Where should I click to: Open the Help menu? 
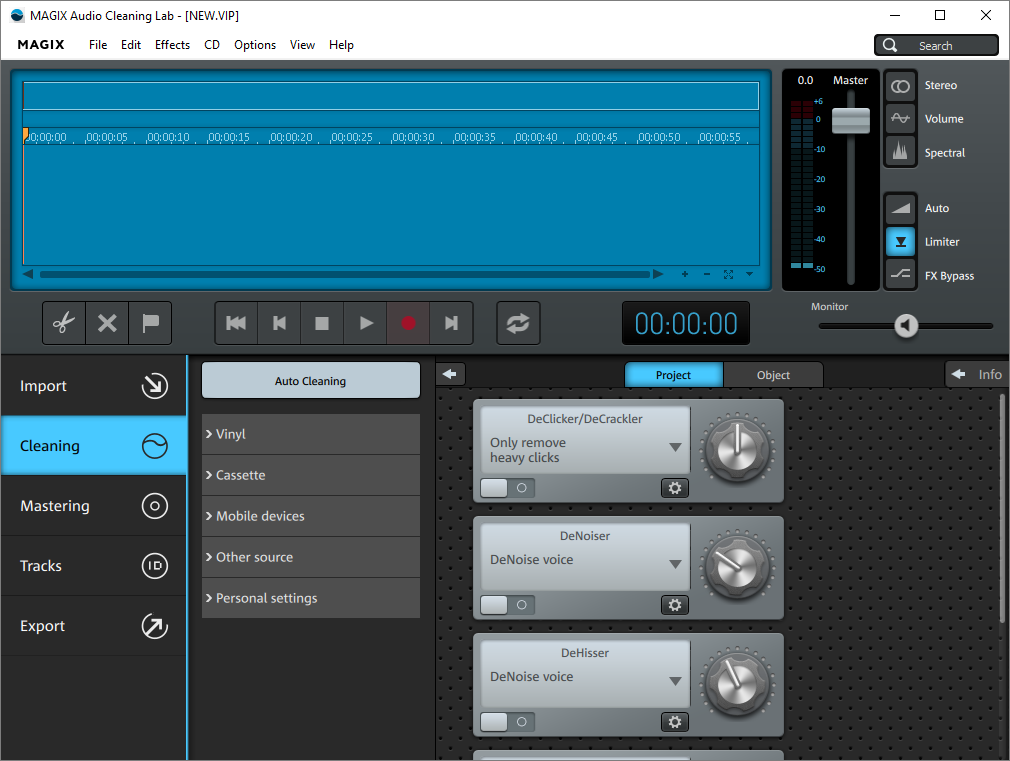(x=341, y=44)
